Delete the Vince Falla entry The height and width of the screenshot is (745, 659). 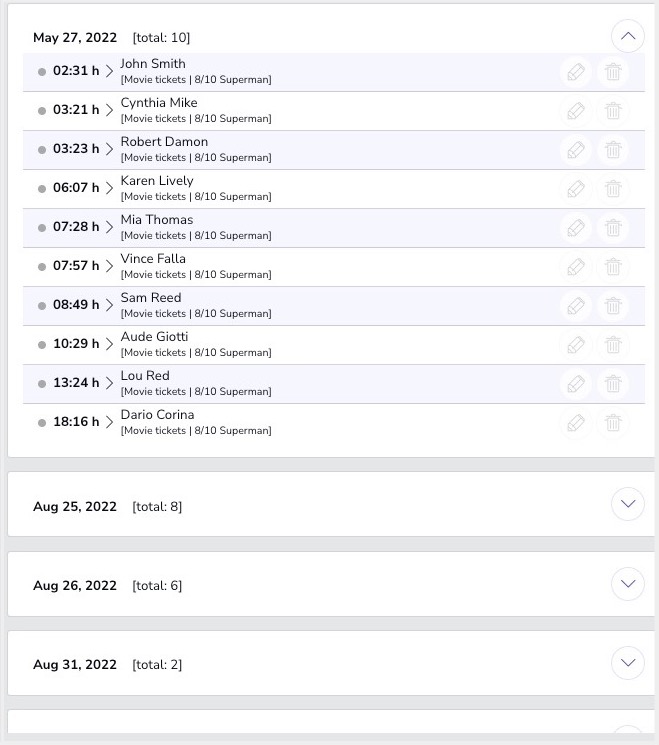[x=613, y=267]
